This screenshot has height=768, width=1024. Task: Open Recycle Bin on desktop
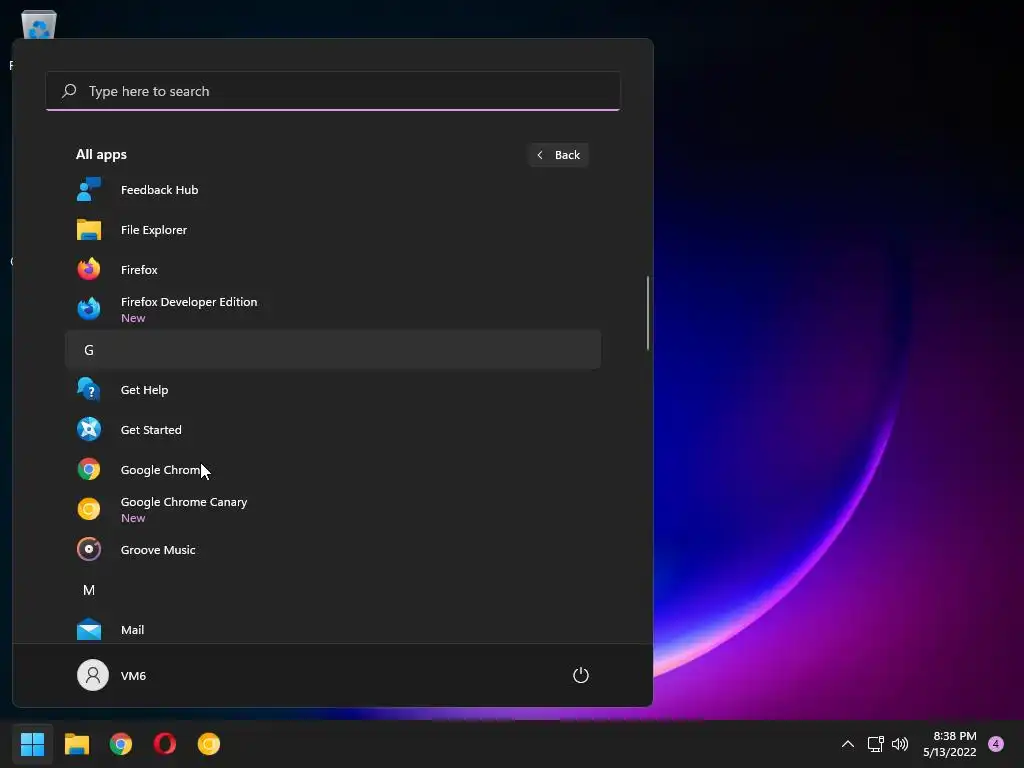coord(39,25)
